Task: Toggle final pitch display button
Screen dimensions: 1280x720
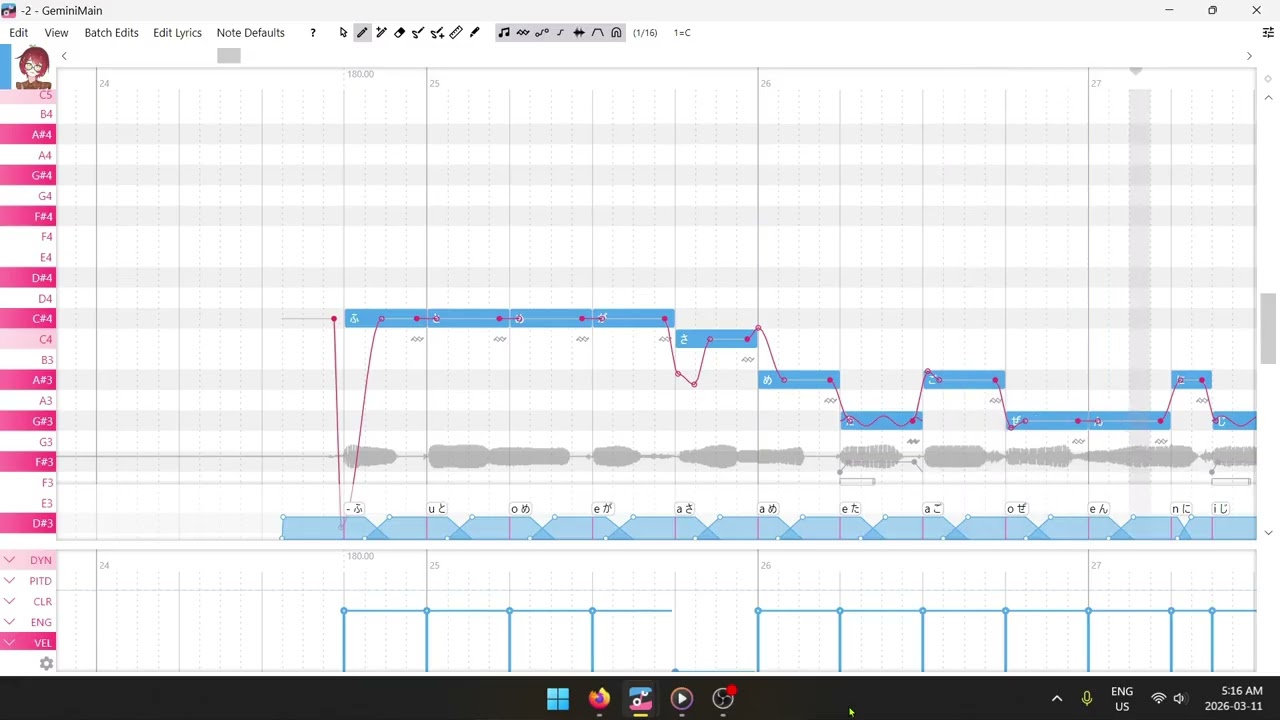Action: coord(560,33)
